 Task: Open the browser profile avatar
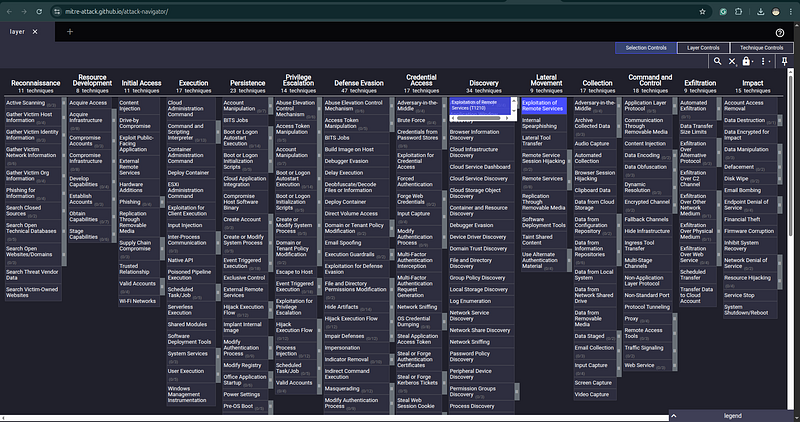pos(776,11)
